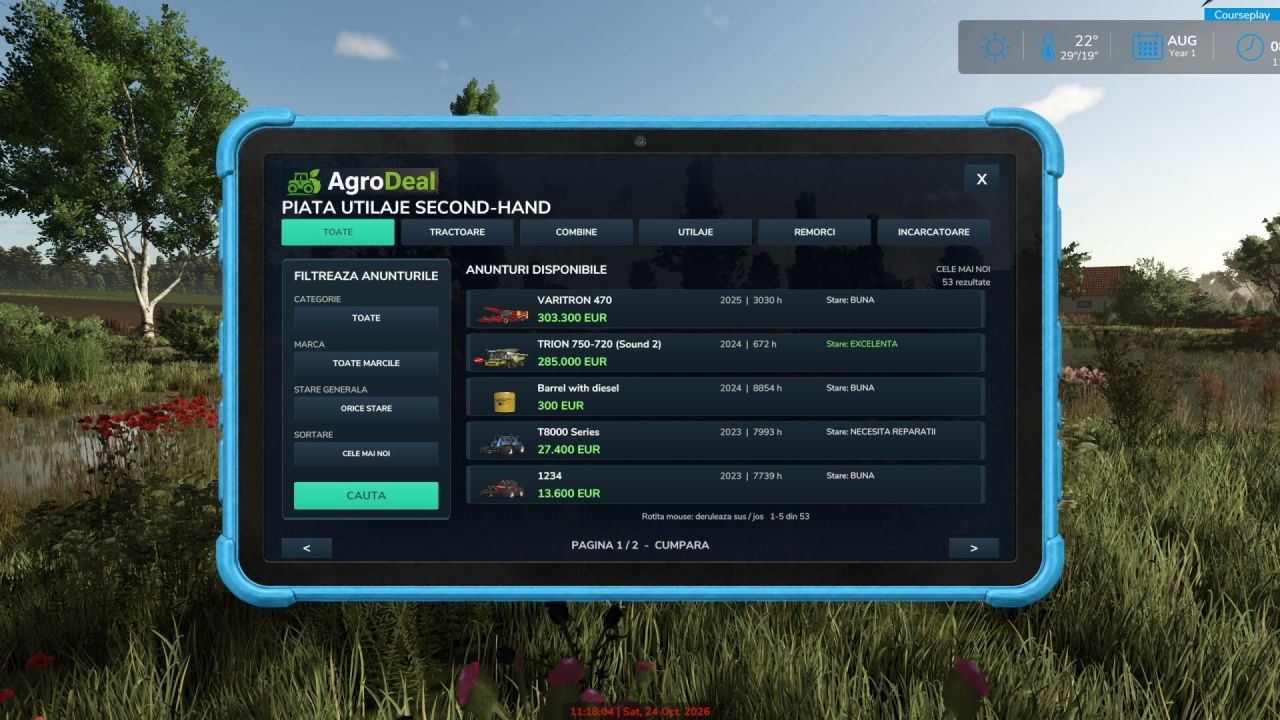Screen dimensions: 1280x720
Task: Open the MARCA filter showing TOATE MARCILE
Action: [x=366, y=363]
